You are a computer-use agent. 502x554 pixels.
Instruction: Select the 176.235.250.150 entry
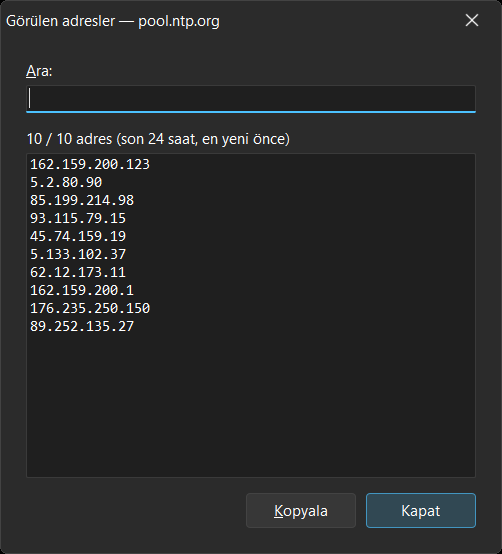click(90, 308)
